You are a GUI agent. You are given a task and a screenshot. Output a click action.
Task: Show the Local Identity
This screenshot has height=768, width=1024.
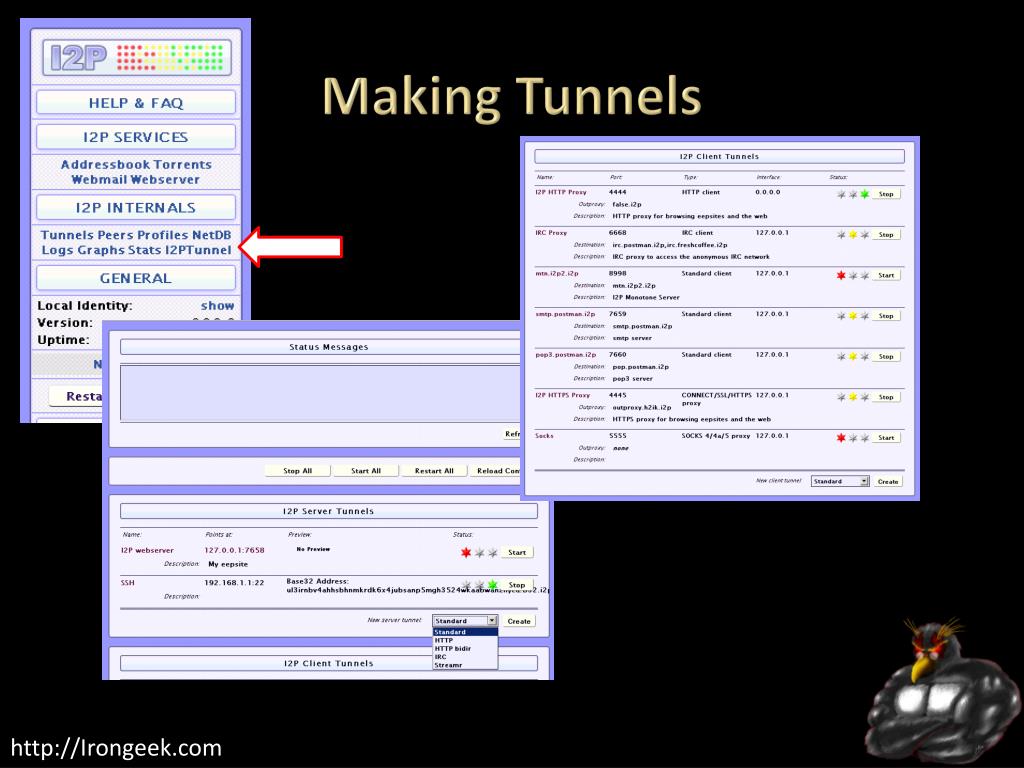[x=217, y=306]
